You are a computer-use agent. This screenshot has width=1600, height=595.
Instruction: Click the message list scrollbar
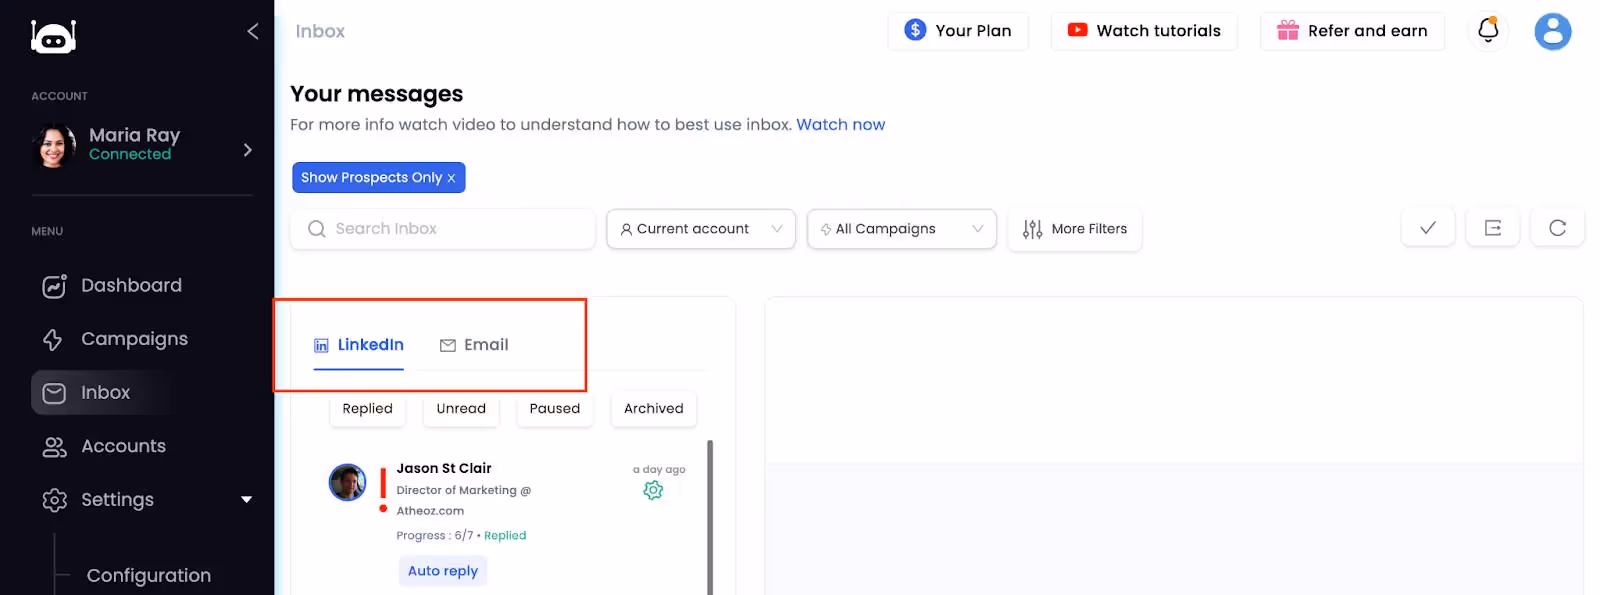point(710,517)
